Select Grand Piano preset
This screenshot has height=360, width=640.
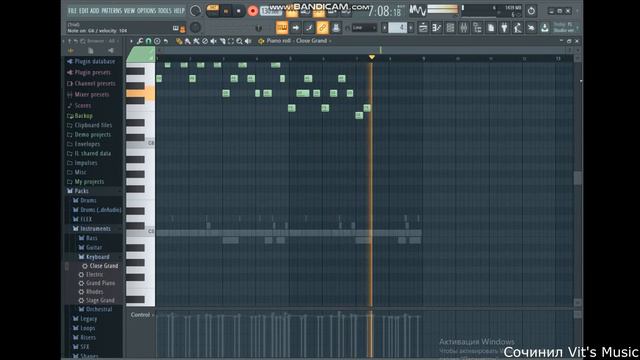click(100, 283)
